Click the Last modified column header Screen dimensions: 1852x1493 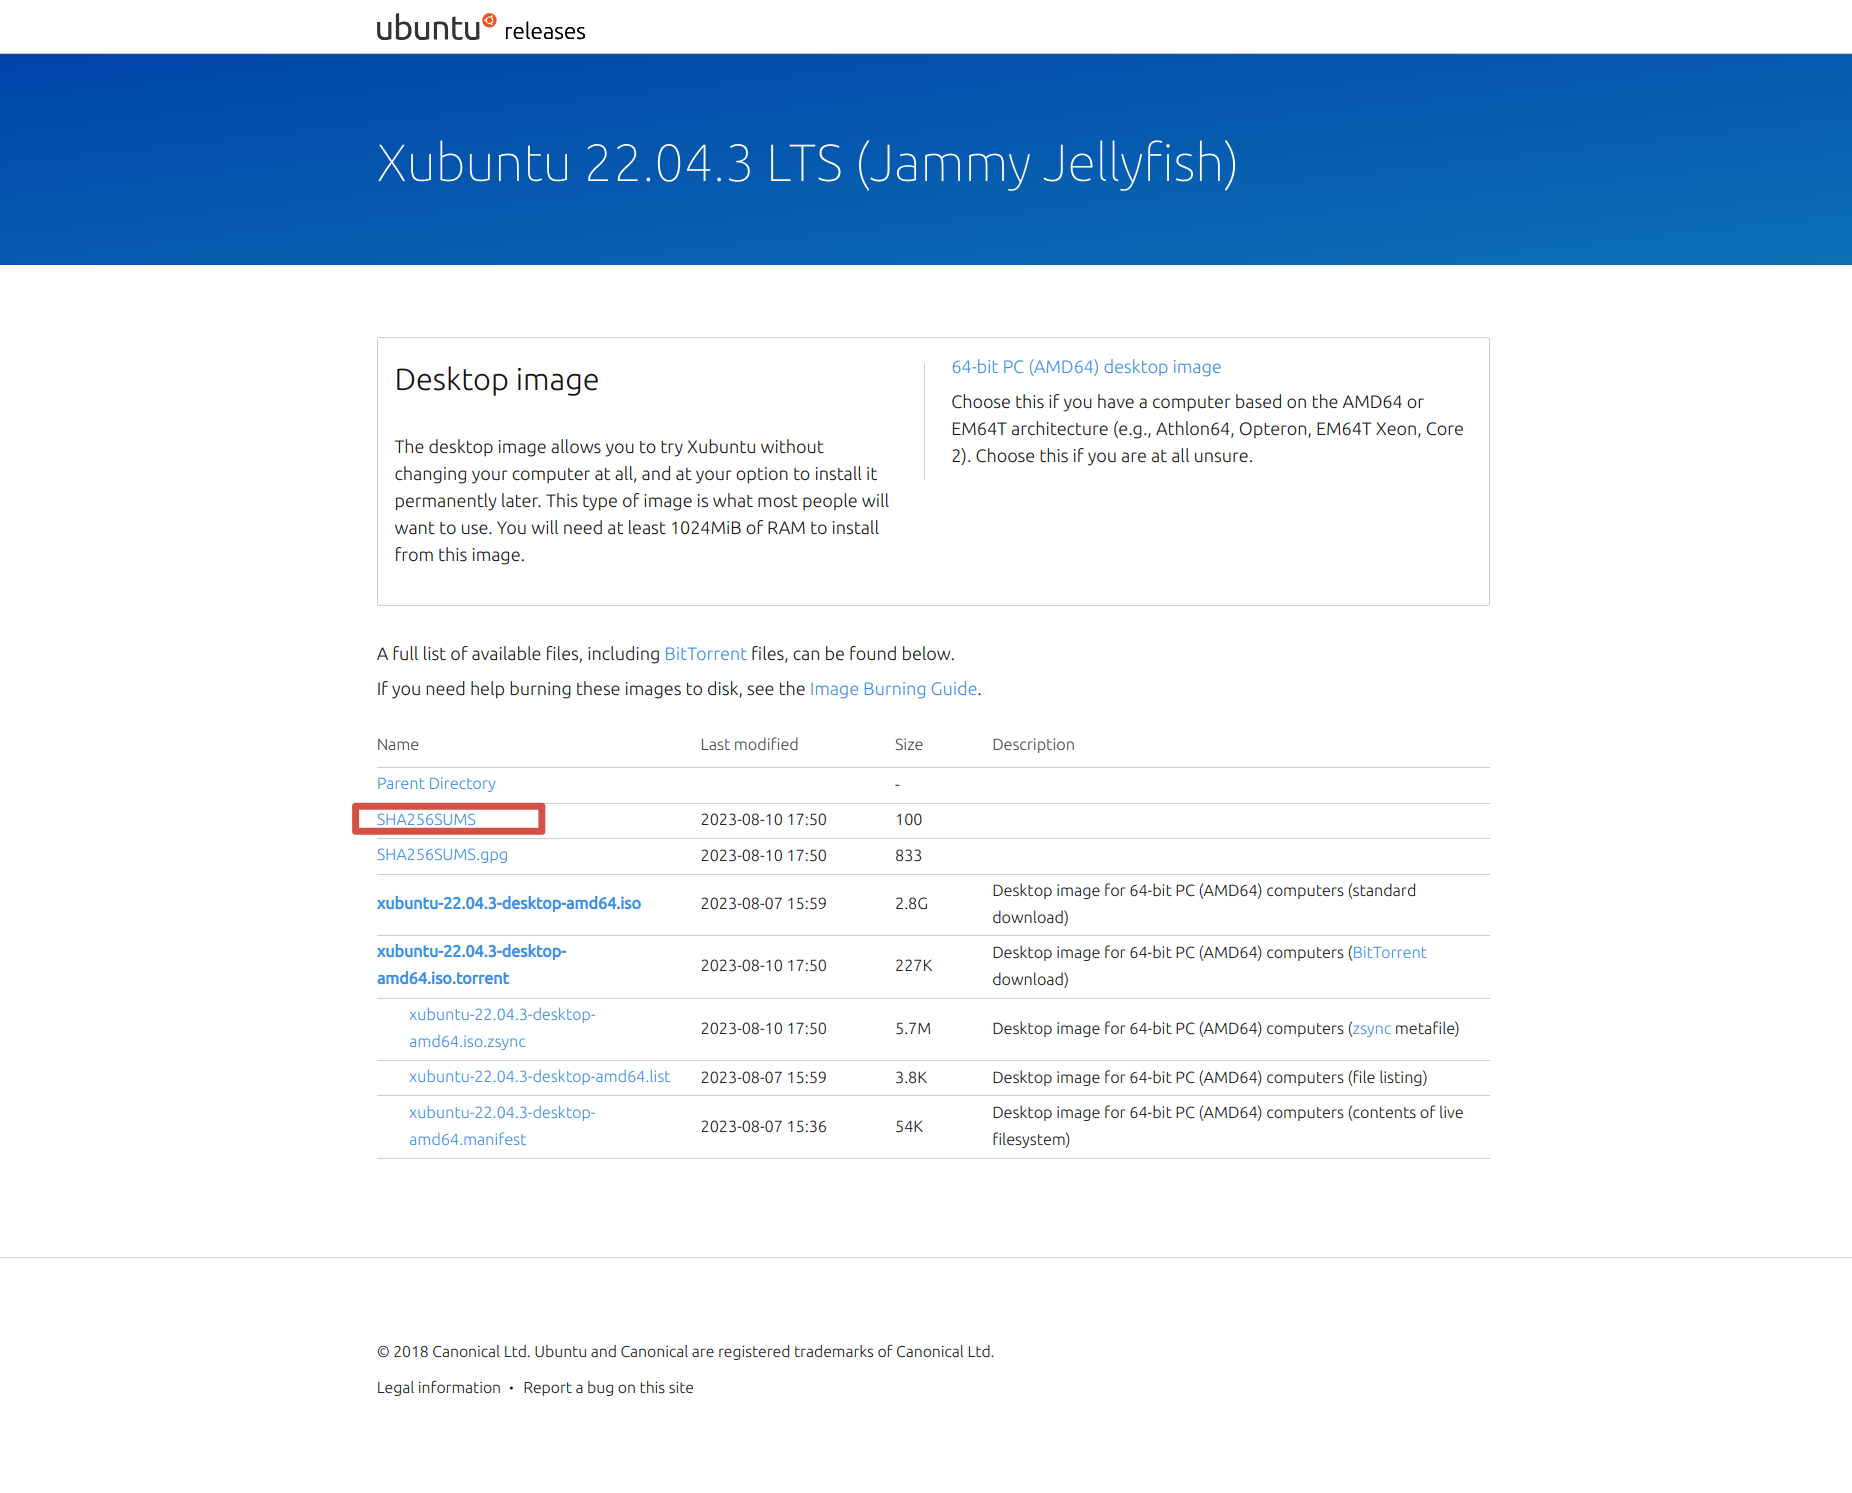[x=749, y=745]
